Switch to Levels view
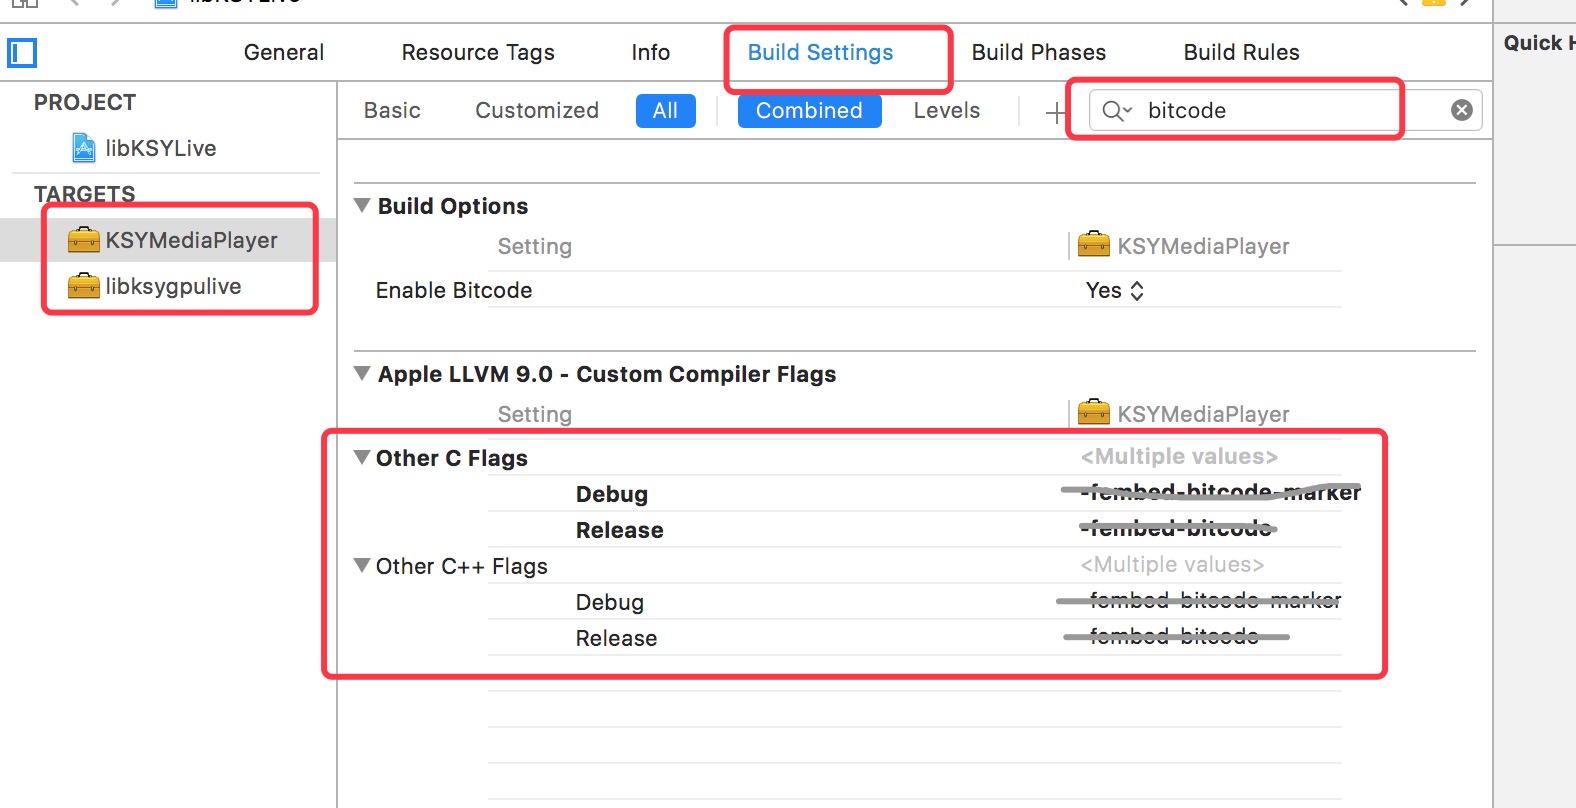The image size is (1576, 808). pos(947,110)
